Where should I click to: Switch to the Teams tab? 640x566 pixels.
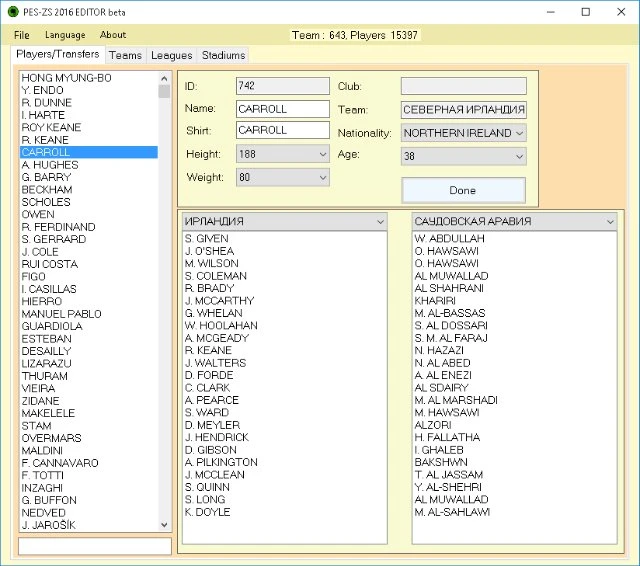[125, 55]
